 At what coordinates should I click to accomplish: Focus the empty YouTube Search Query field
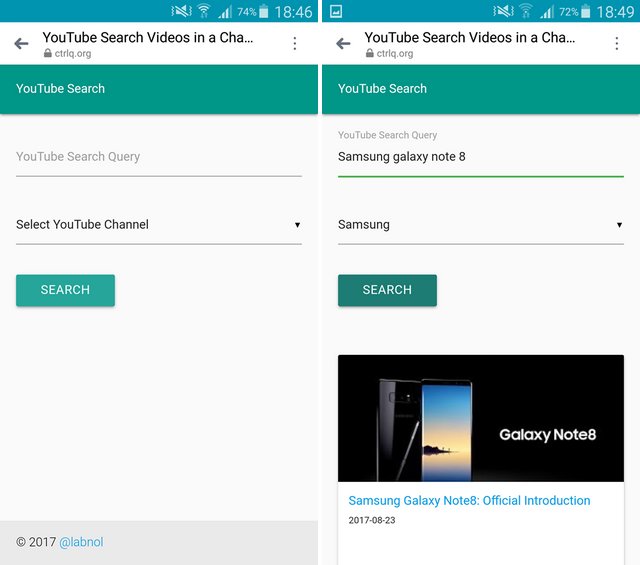[158, 157]
